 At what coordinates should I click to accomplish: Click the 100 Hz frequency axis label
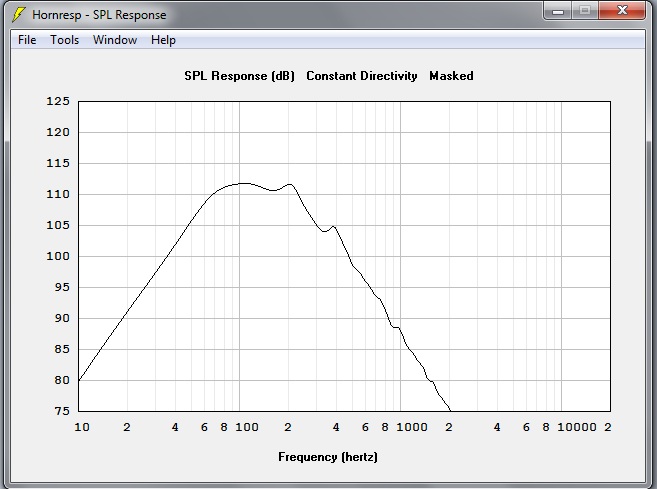pos(247,427)
